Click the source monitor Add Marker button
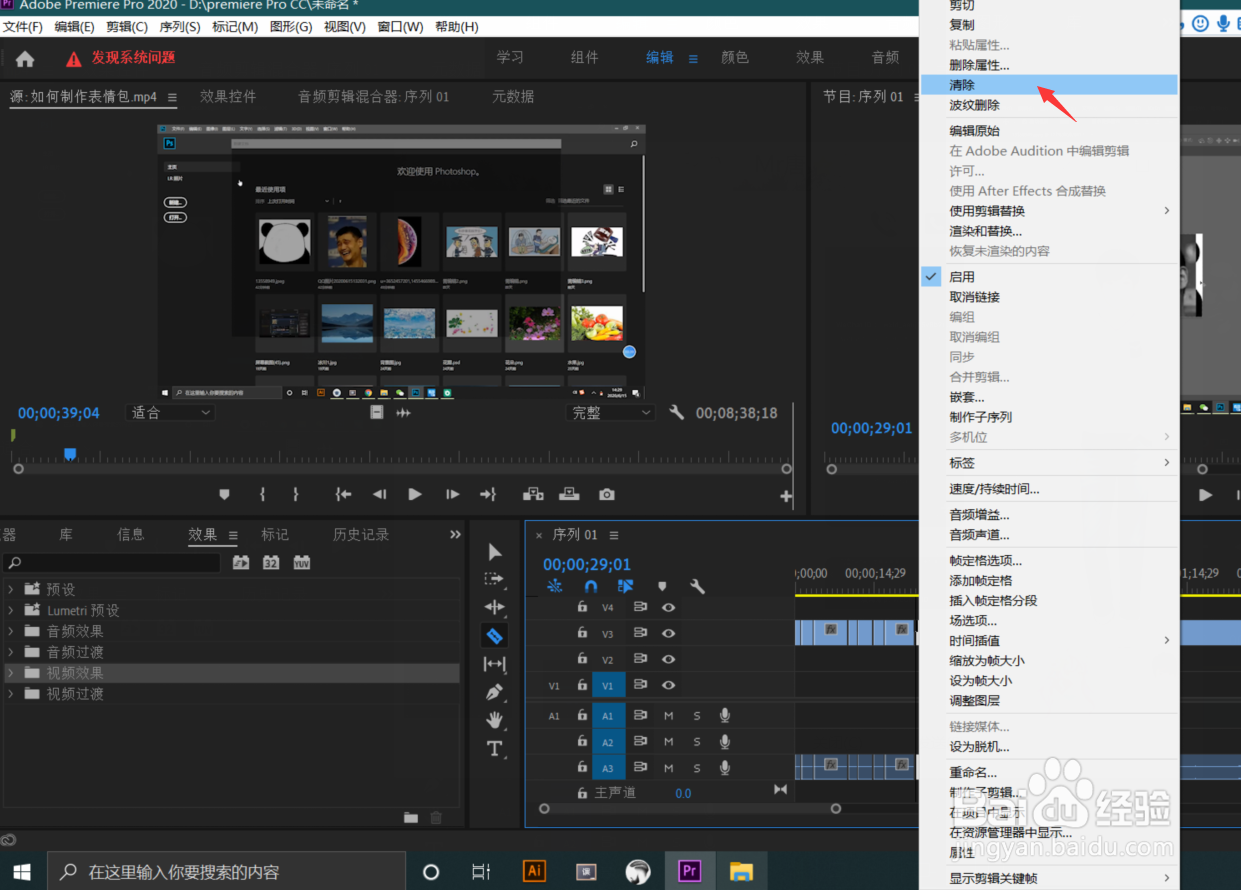The width and height of the screenshot is (1241, 890). [224, 494]
